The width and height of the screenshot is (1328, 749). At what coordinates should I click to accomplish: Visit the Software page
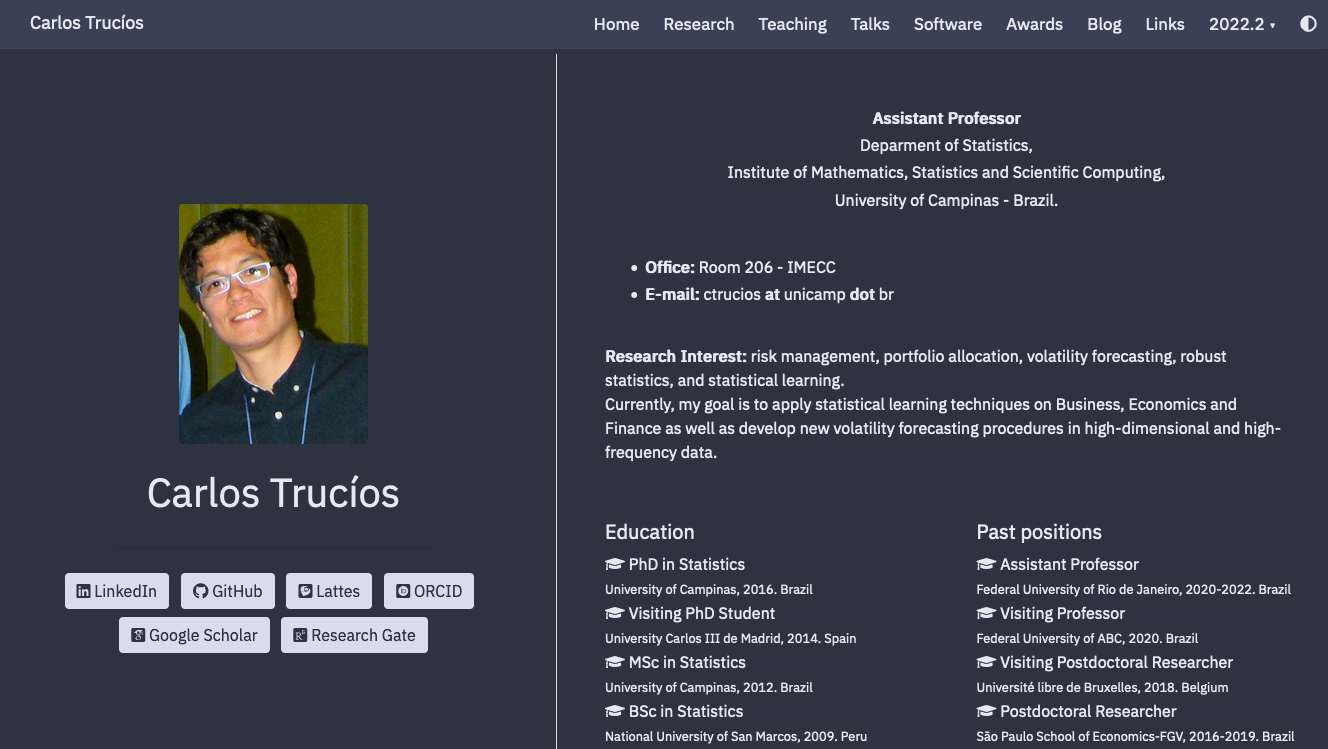[x=947, y=24]
